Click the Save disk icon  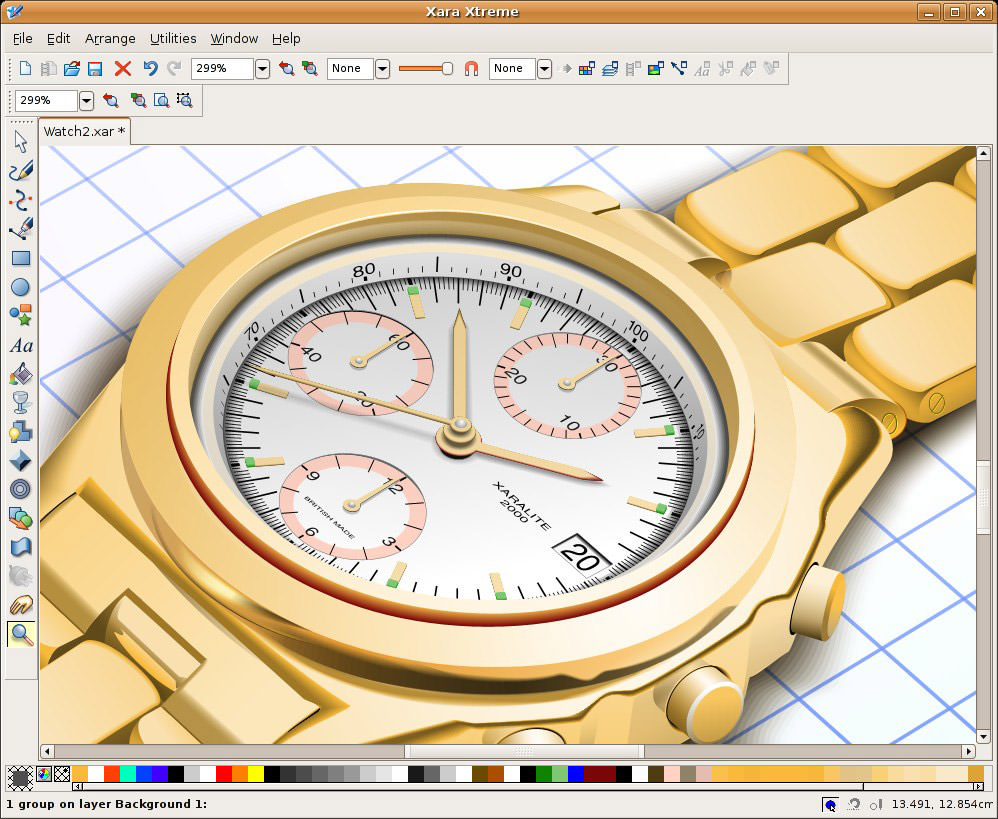96,69
